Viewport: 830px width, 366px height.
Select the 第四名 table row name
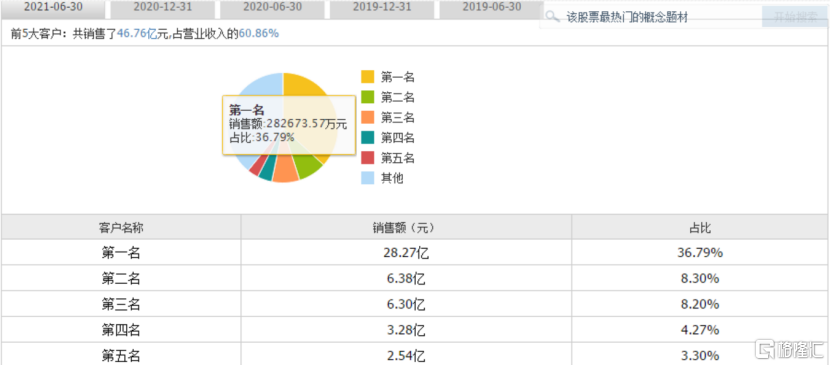coord(121,329)
